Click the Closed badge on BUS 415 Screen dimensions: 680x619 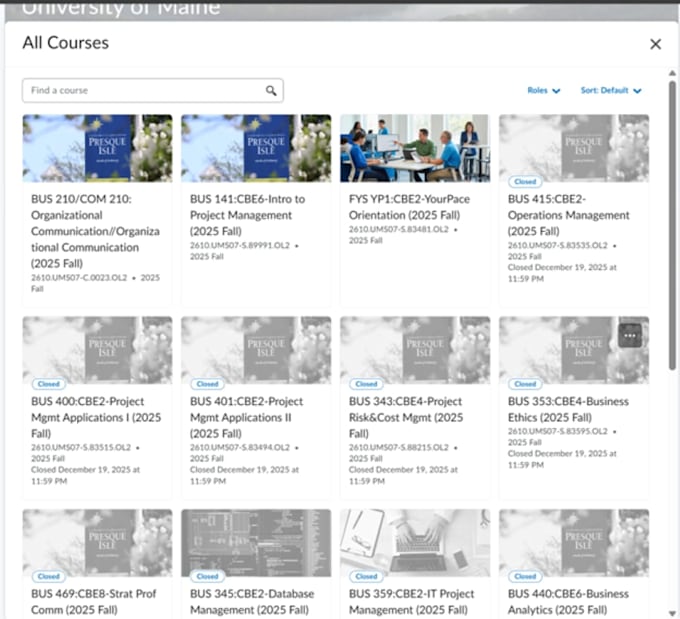click(525, 181)
